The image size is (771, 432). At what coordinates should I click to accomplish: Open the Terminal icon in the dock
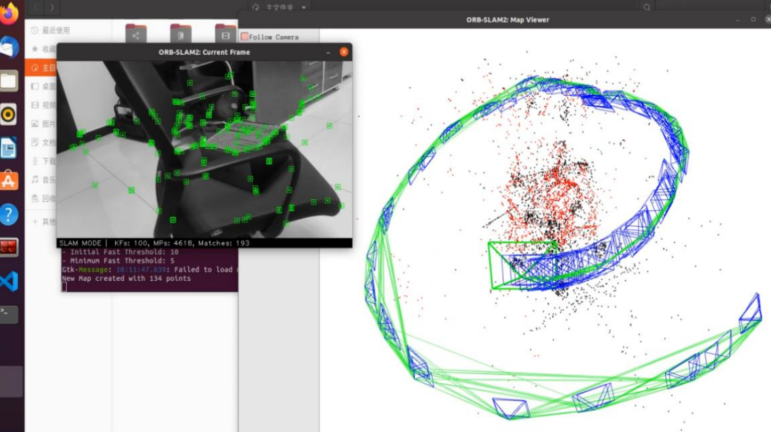(x=9, y=315)
